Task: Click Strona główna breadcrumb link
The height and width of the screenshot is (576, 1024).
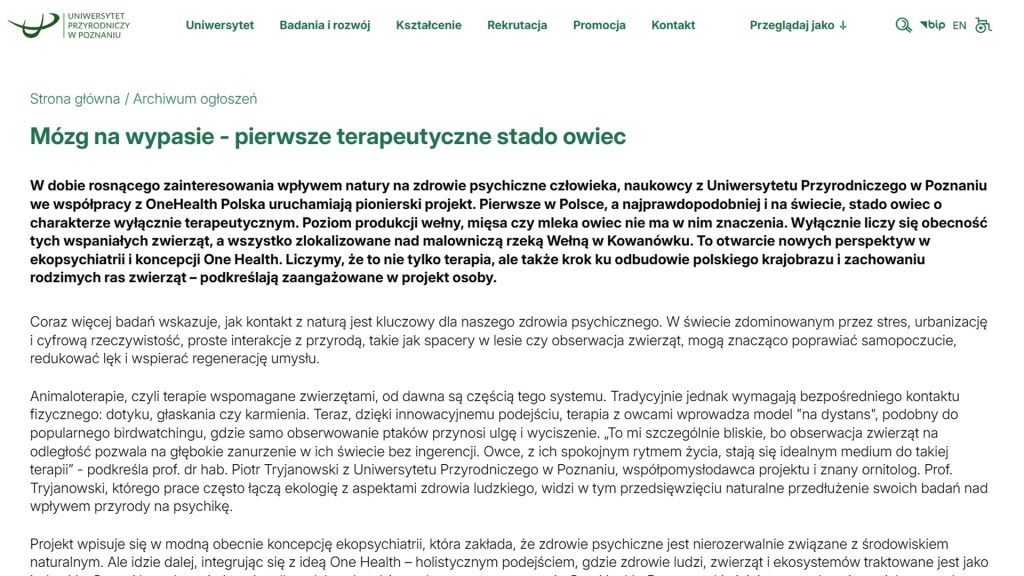Action: click(74, 99)
